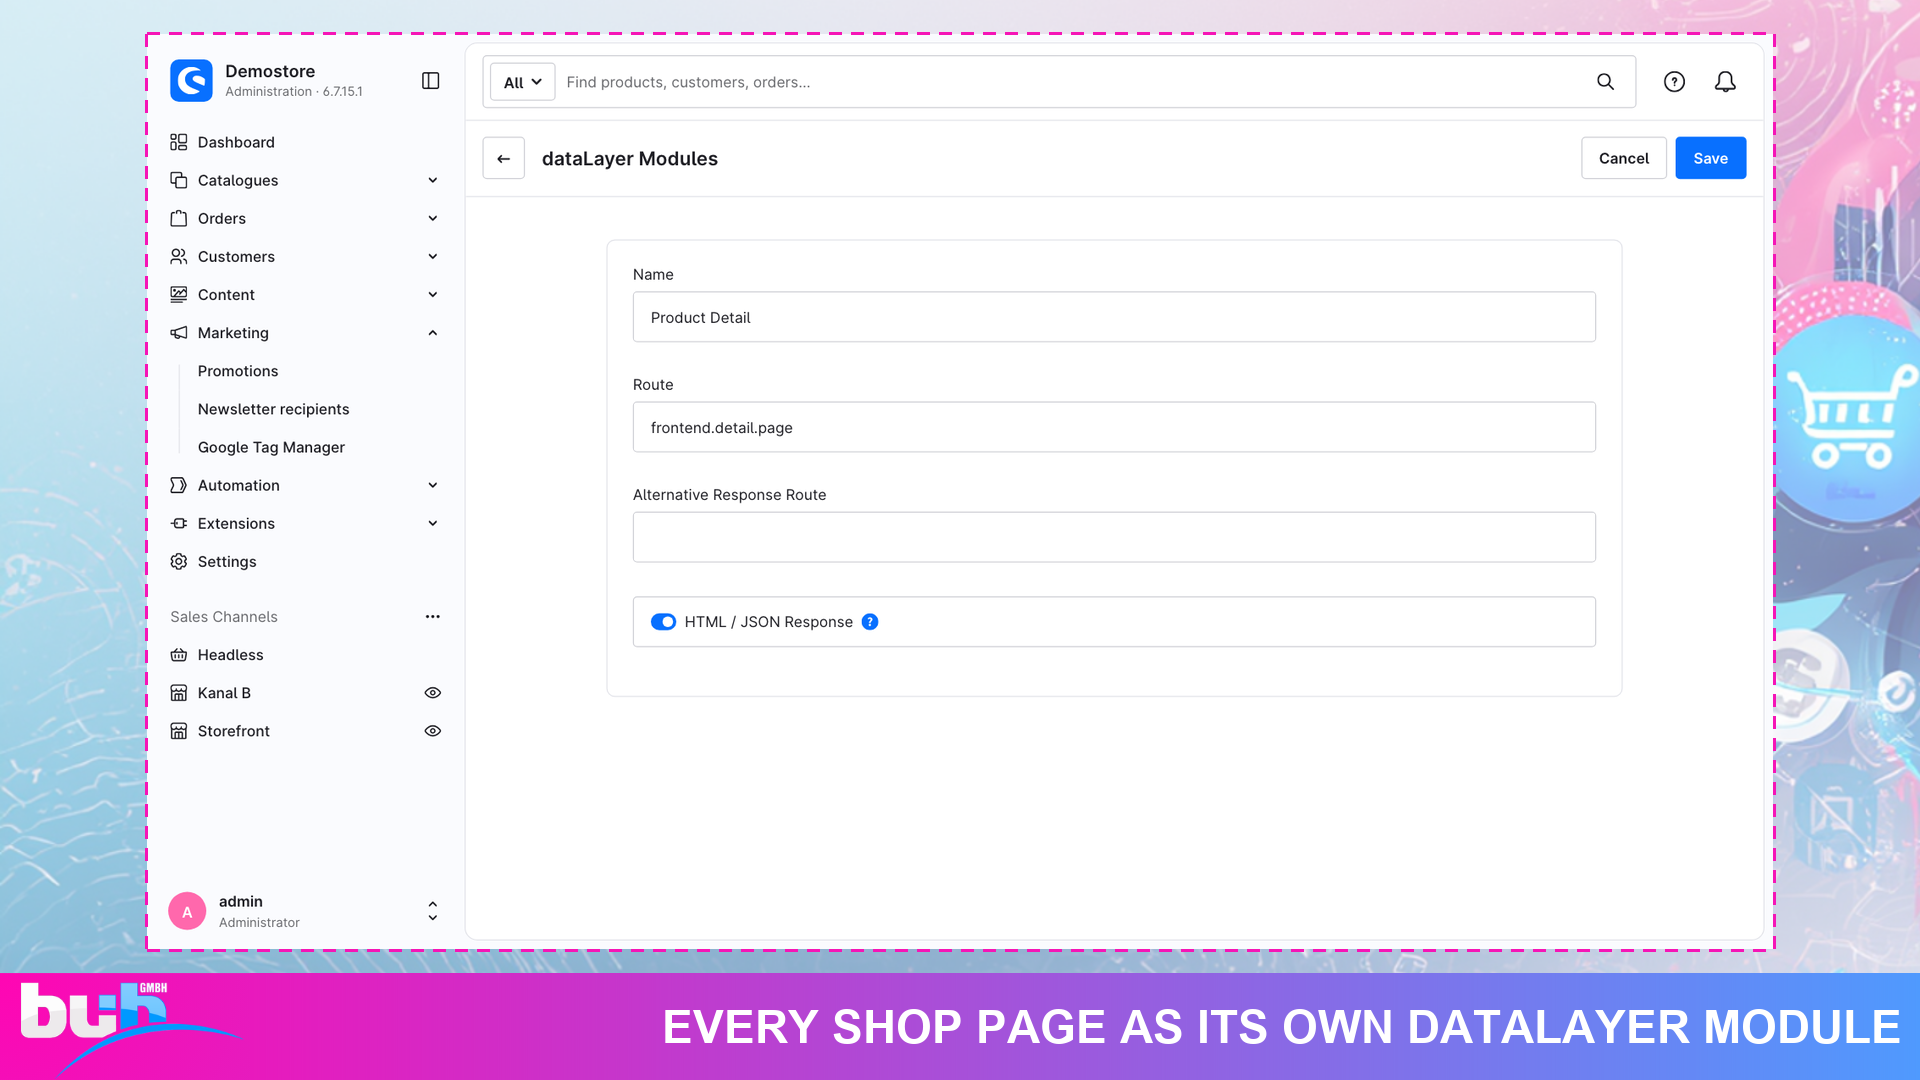
Task: Expand the Catalogues menu chevron
Action: pos(432,181)
